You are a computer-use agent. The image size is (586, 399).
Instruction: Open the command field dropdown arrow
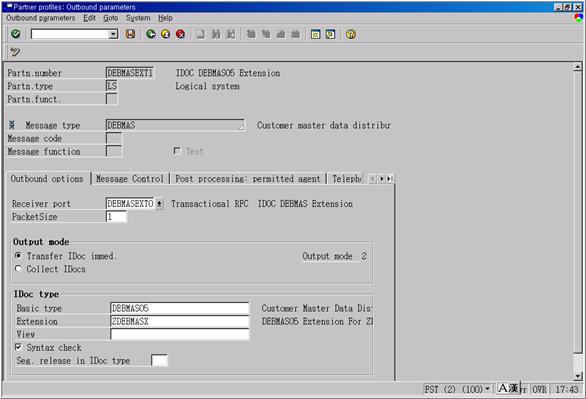tap(113, 34)
